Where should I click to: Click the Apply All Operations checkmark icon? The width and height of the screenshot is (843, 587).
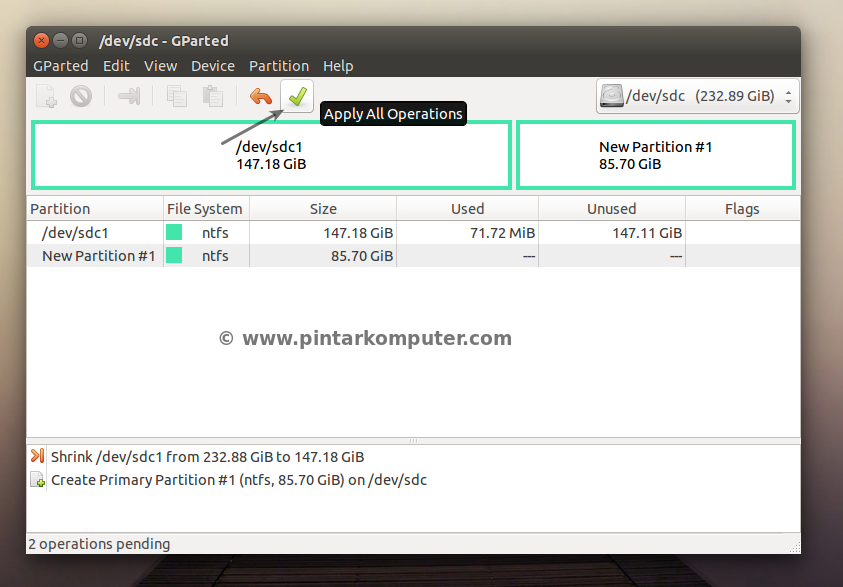297,96
